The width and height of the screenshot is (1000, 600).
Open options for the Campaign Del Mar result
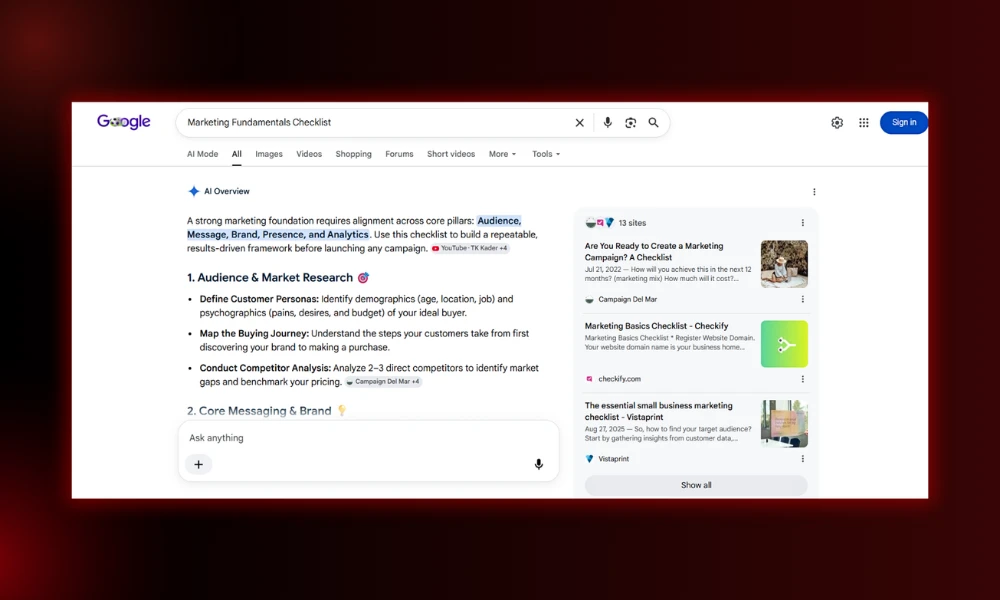pos(802,299)
